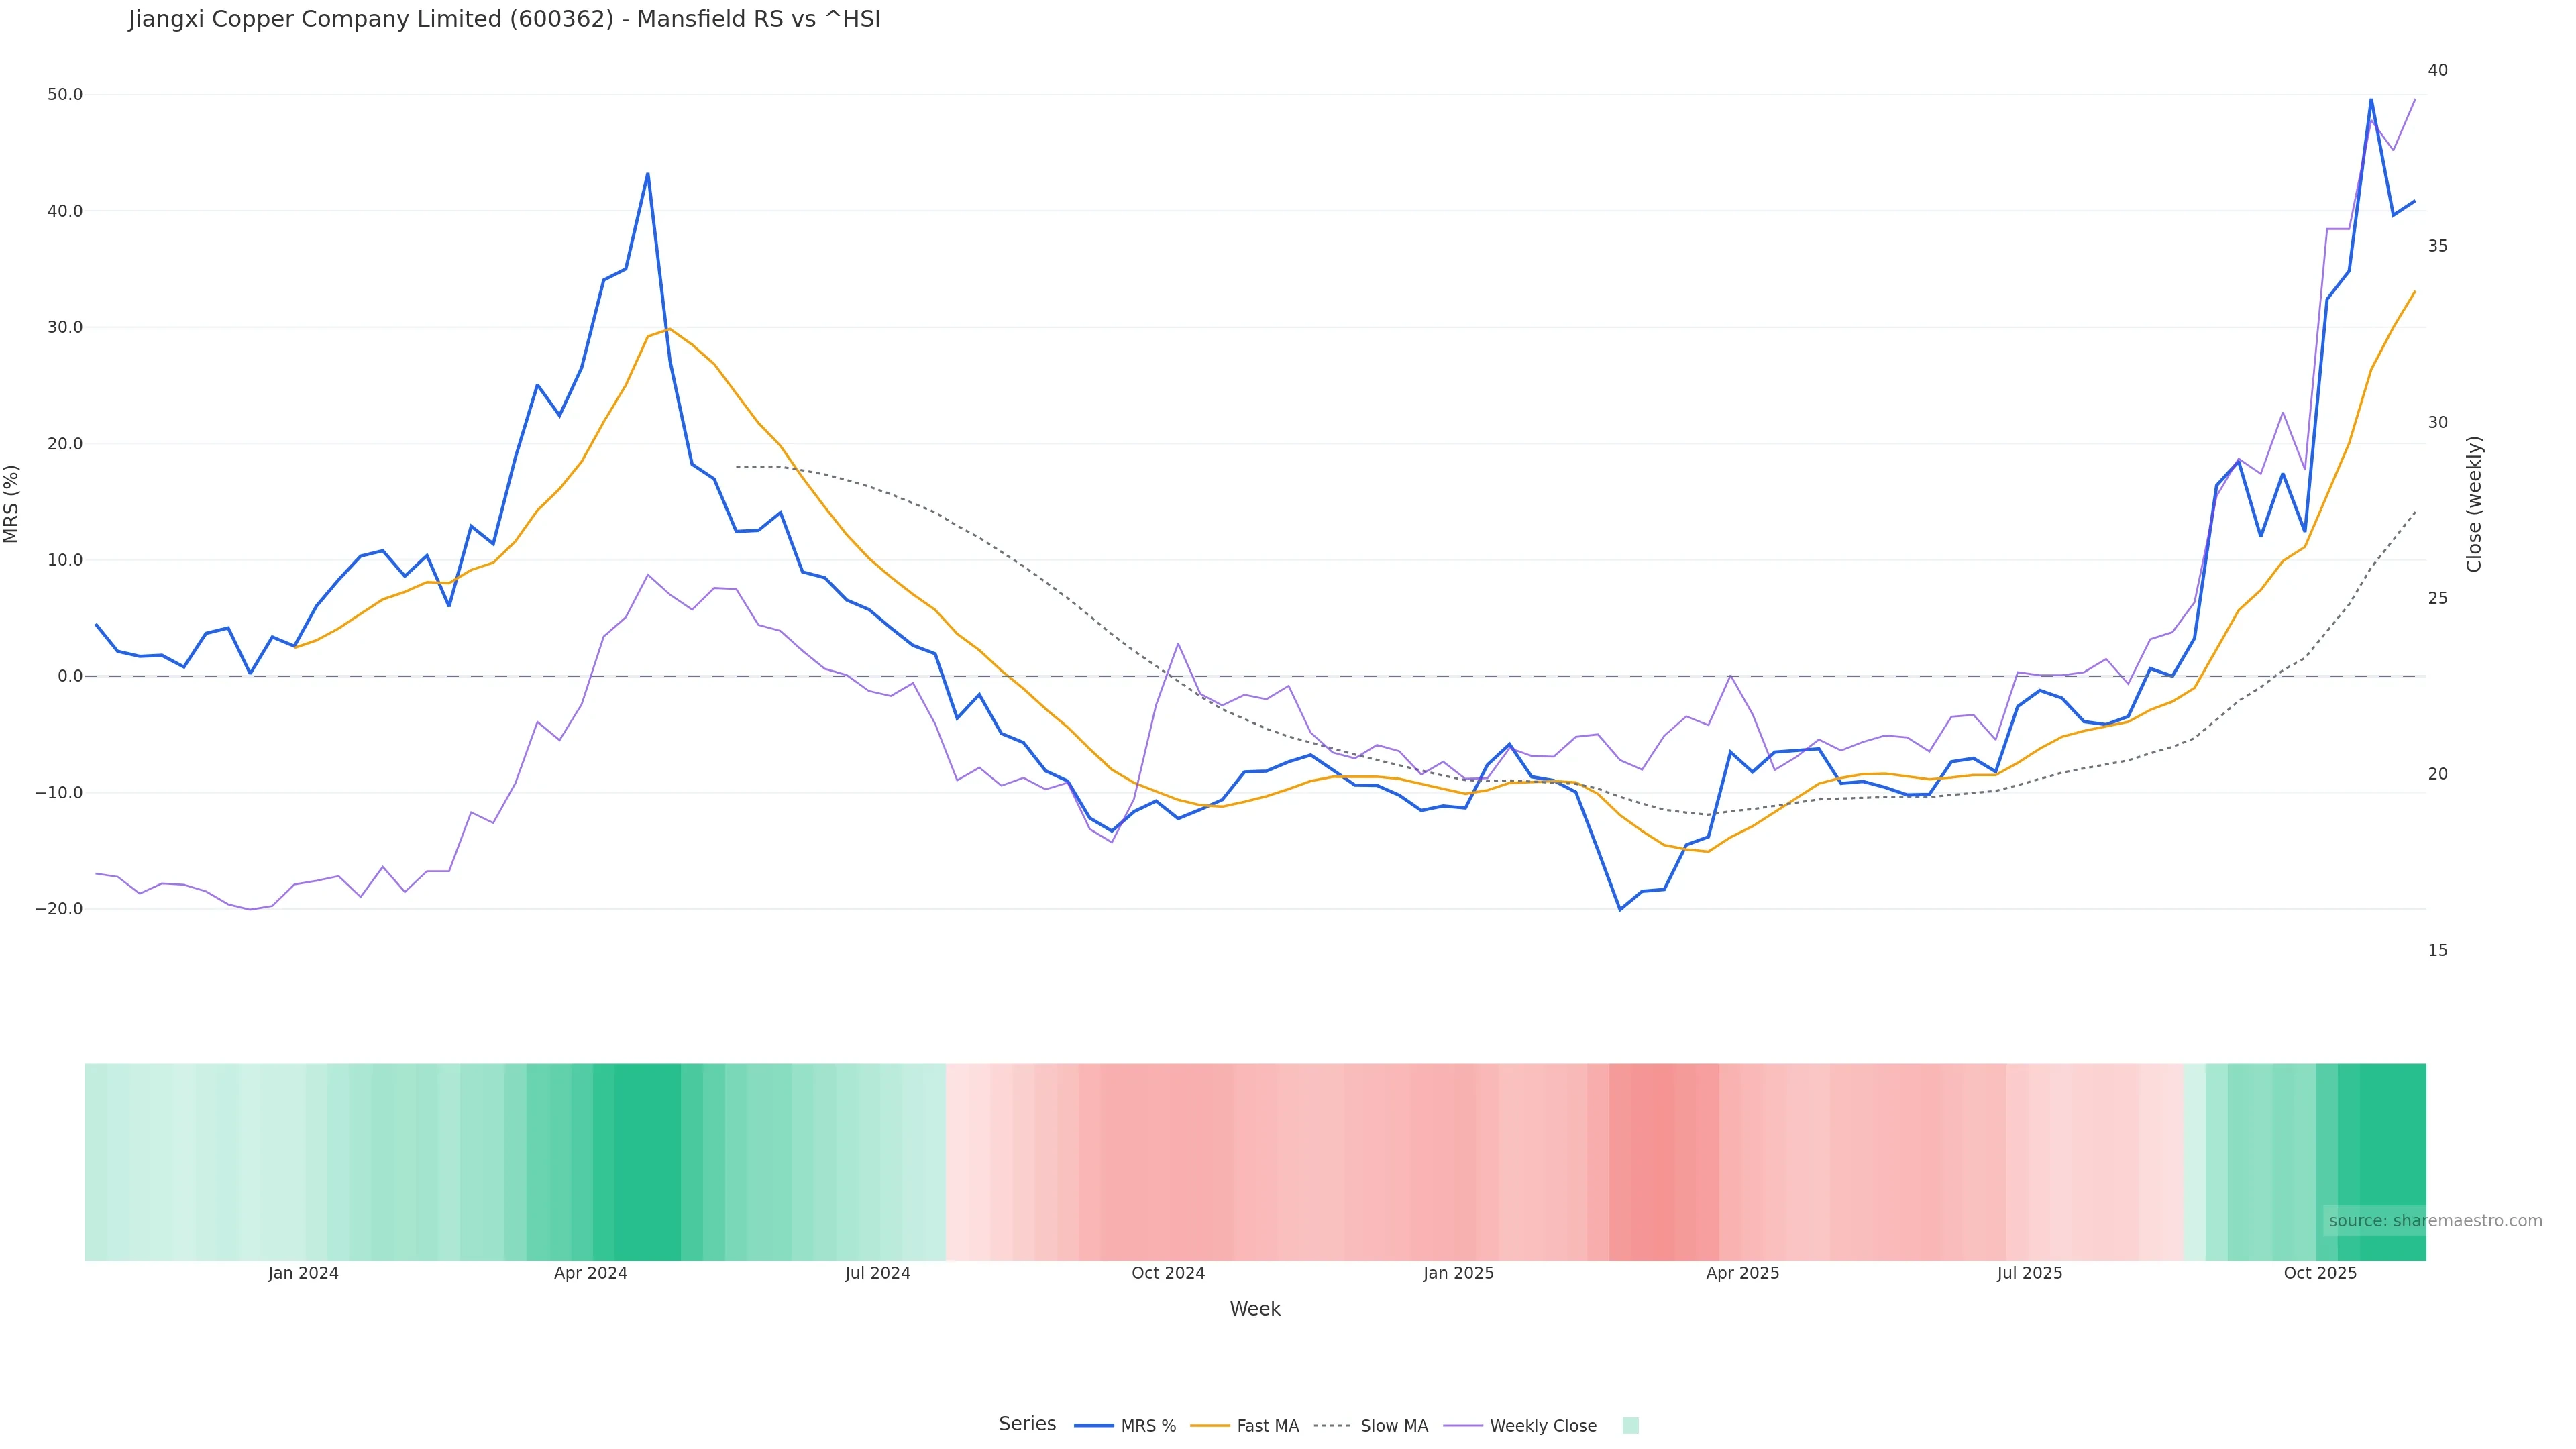2576x1449 pixels.
Task: Click the MRS (%) y-axis title
Action: pos(12,504)
